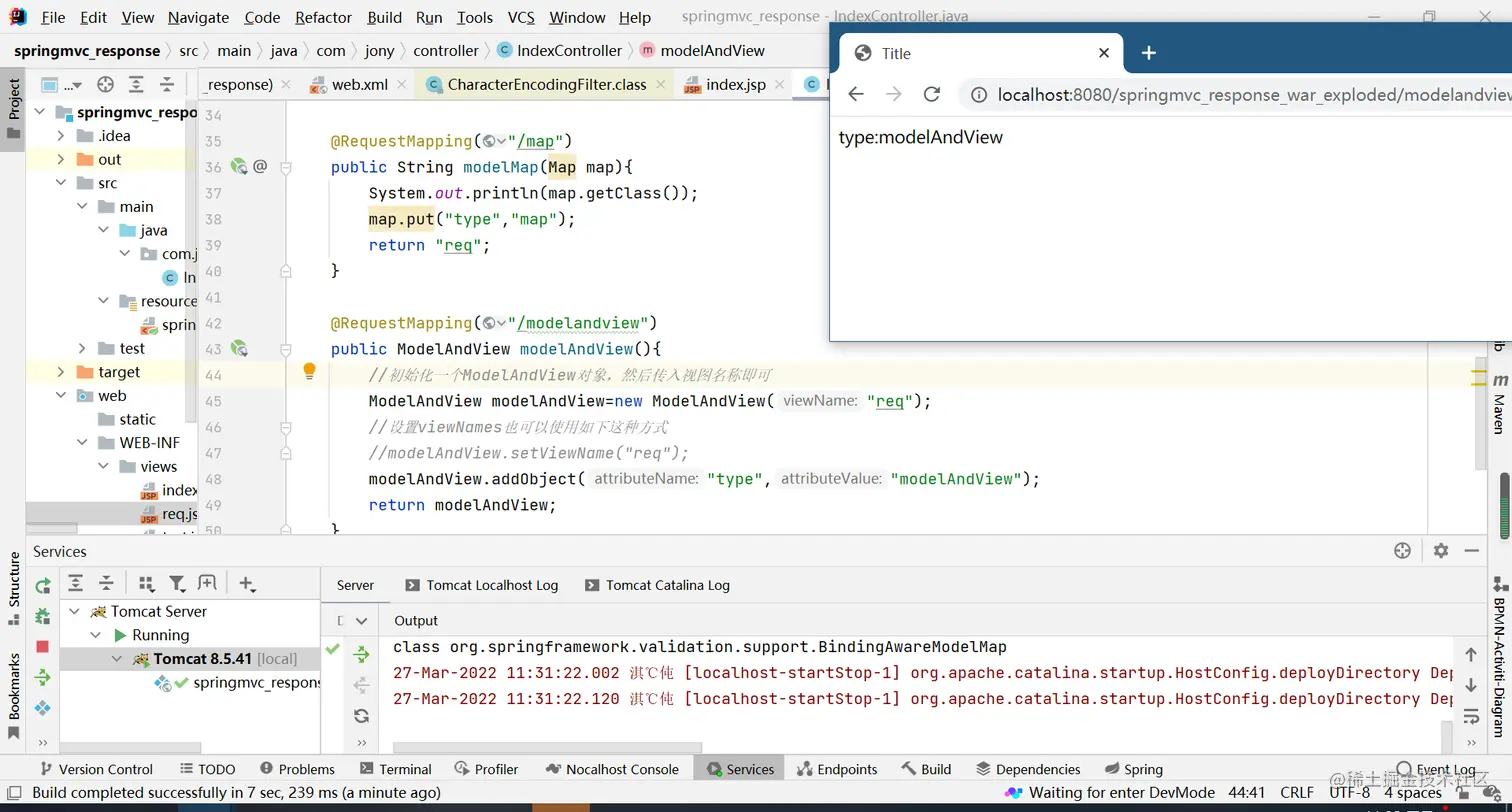The height and width of the screenshot is (812, 1512).
Task: Expand the target folder in project tree
Action: pos(61,372)
